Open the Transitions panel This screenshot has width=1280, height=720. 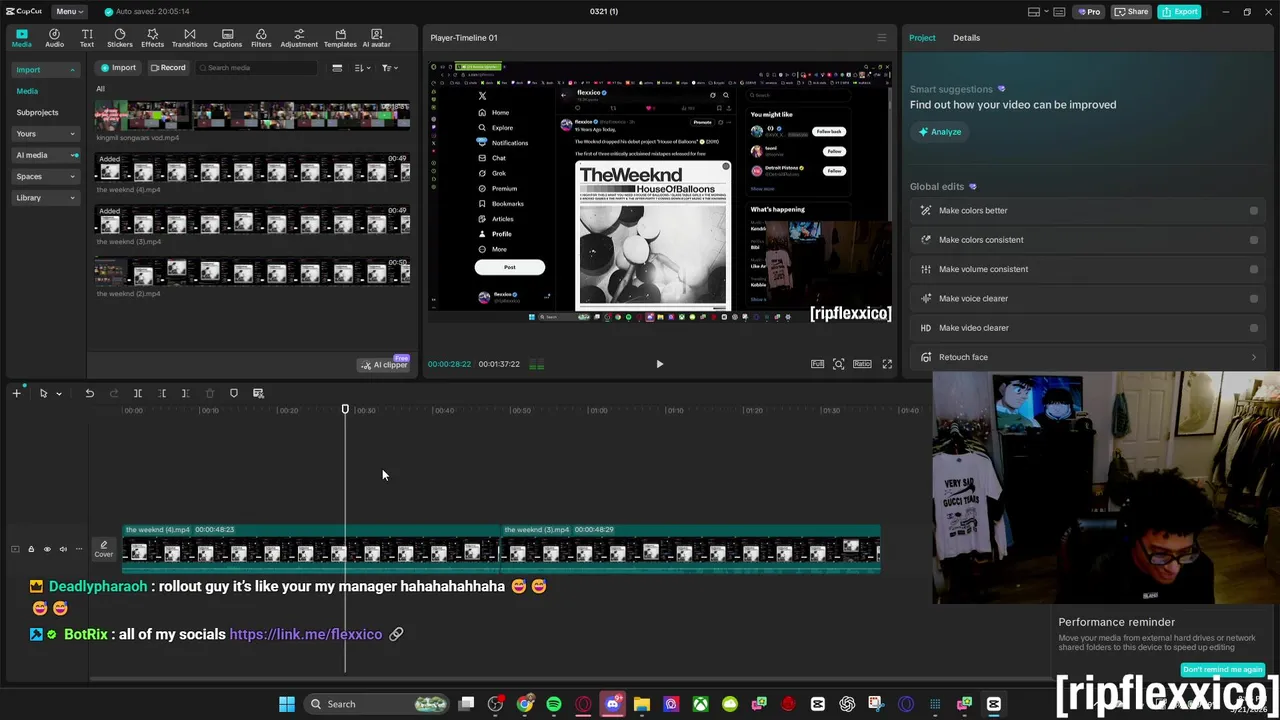[x=189, y=38]
